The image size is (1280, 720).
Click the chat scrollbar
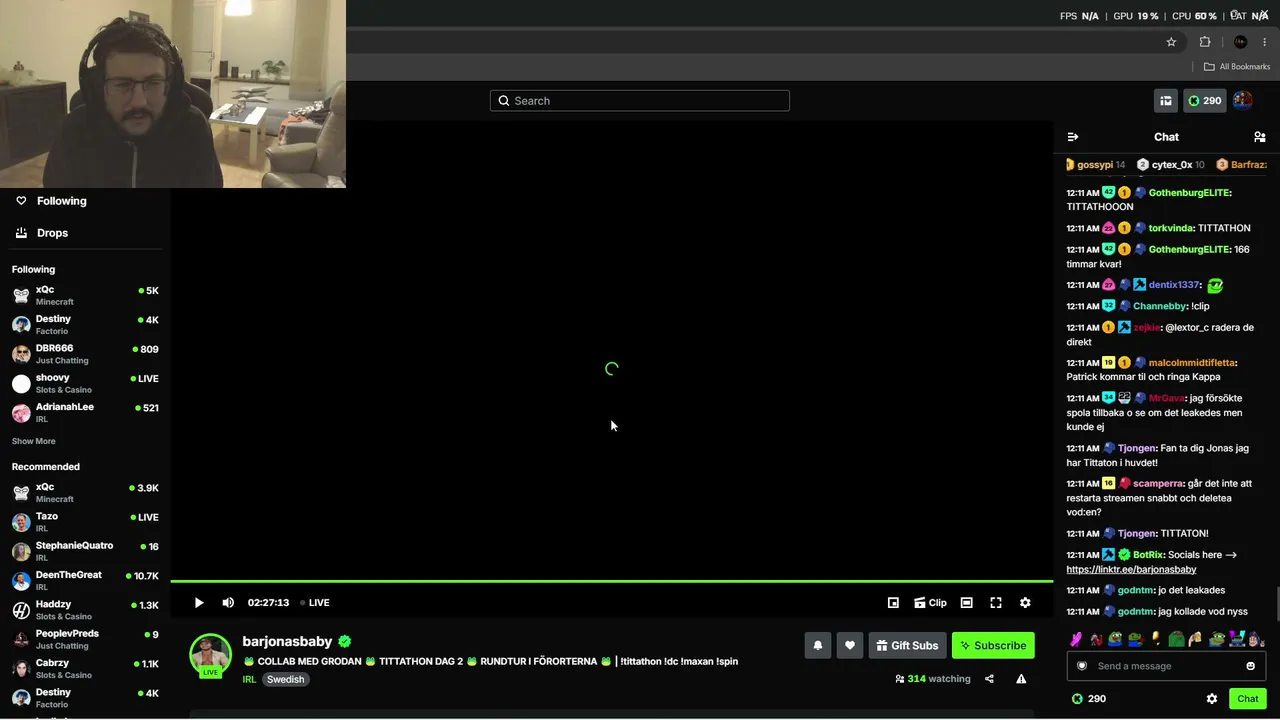pyautogui.click(x=1276, y=603)
